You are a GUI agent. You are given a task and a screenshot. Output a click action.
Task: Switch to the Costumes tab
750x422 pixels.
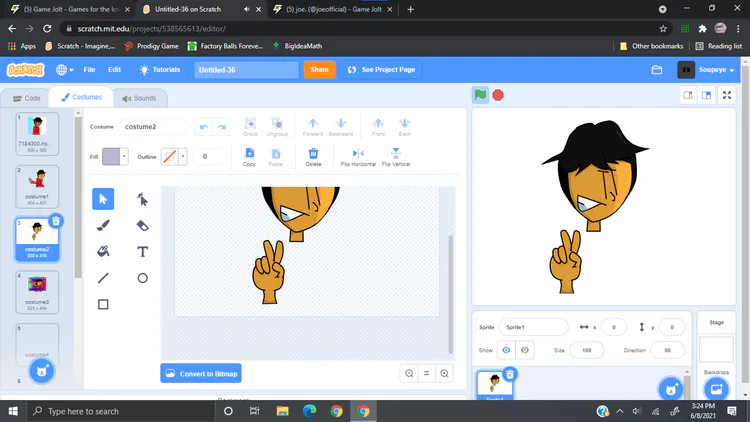point(81,97)
